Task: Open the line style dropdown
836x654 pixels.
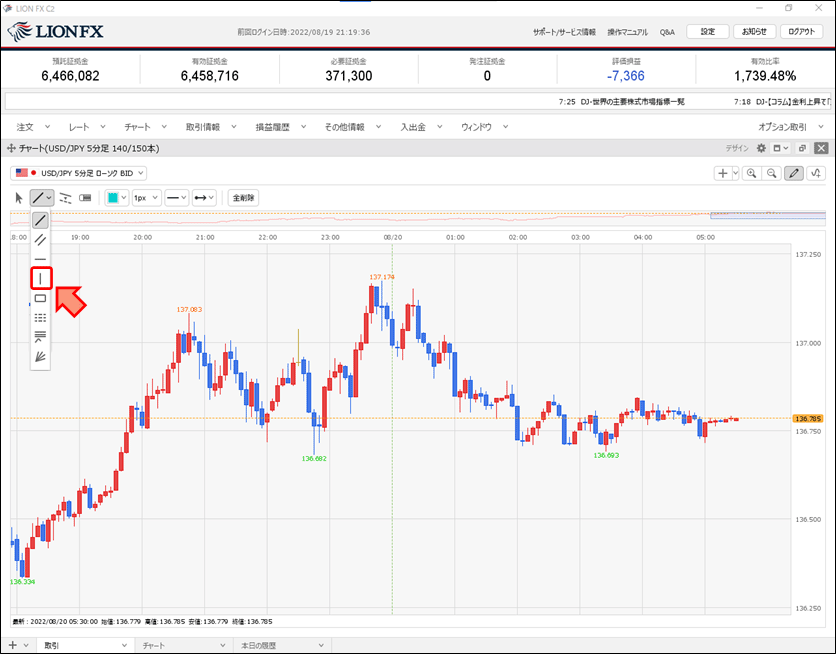Action: click(176, 198)
